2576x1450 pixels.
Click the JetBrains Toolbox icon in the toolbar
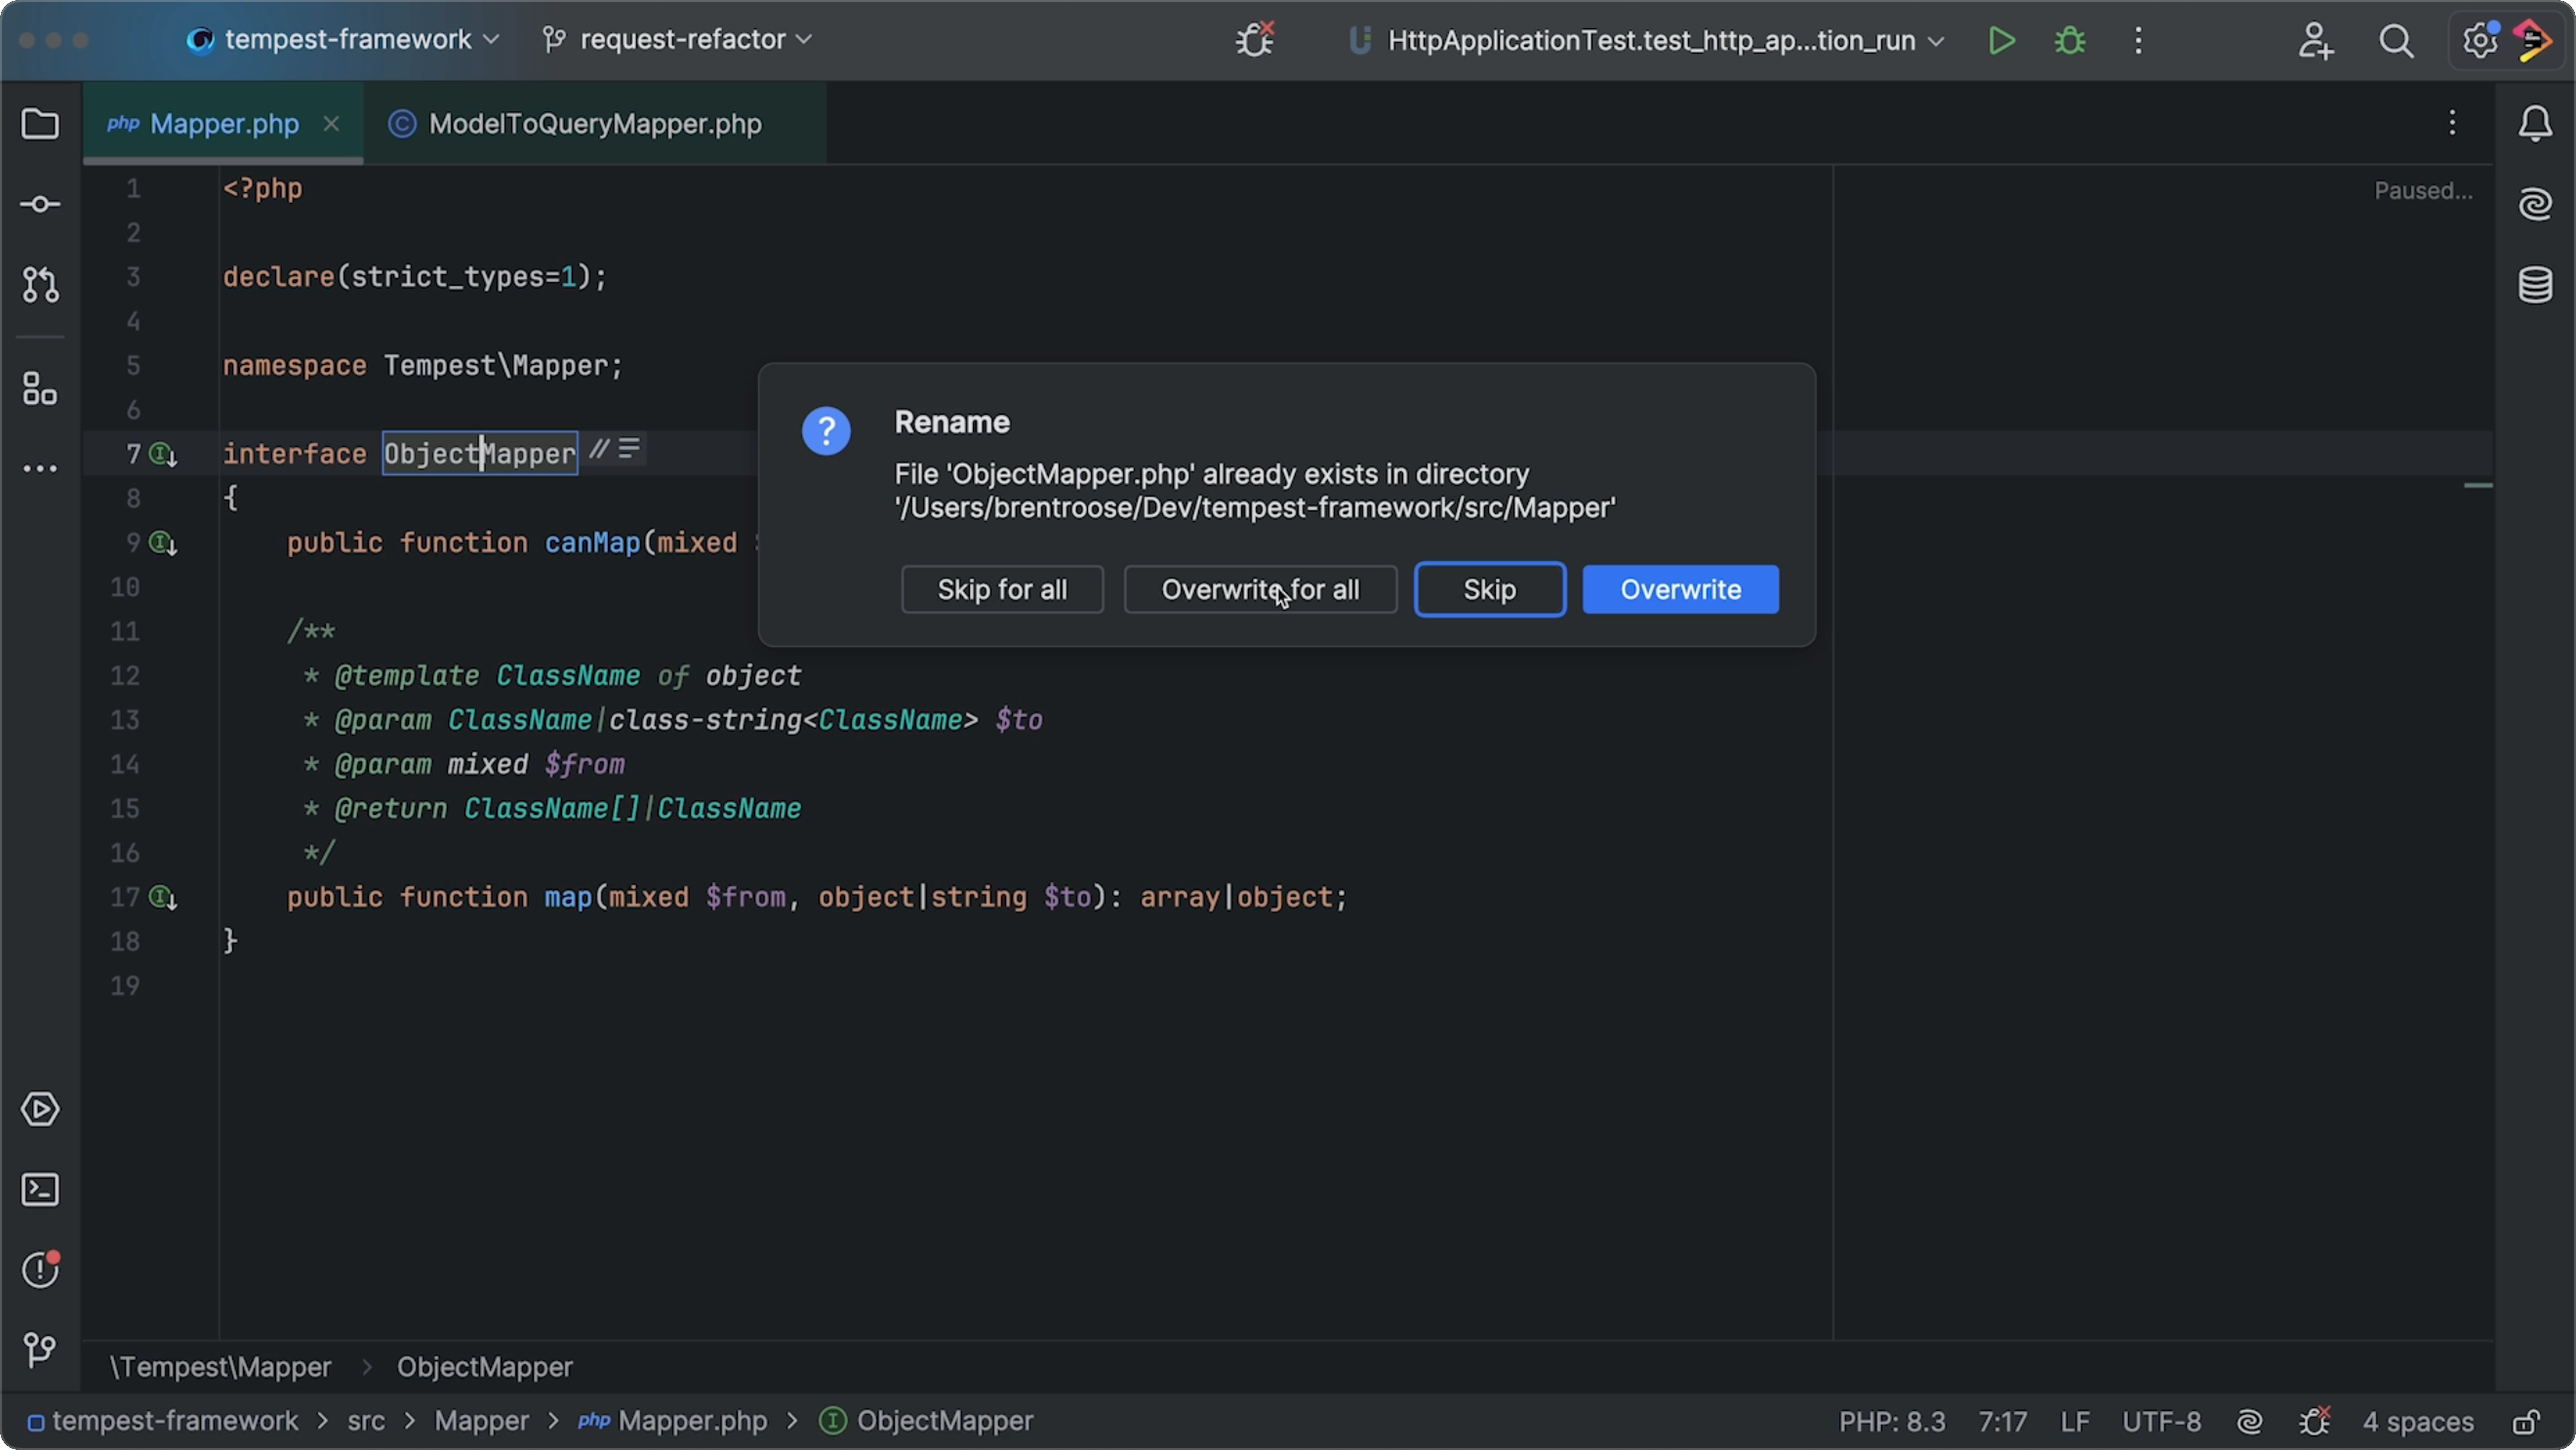pyautogui.click(x=2533, y=41)
